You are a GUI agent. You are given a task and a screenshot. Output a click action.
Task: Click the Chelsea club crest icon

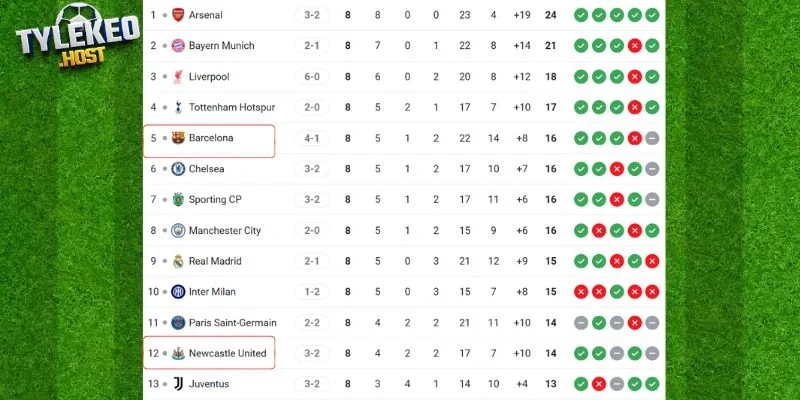pos(178,169)
